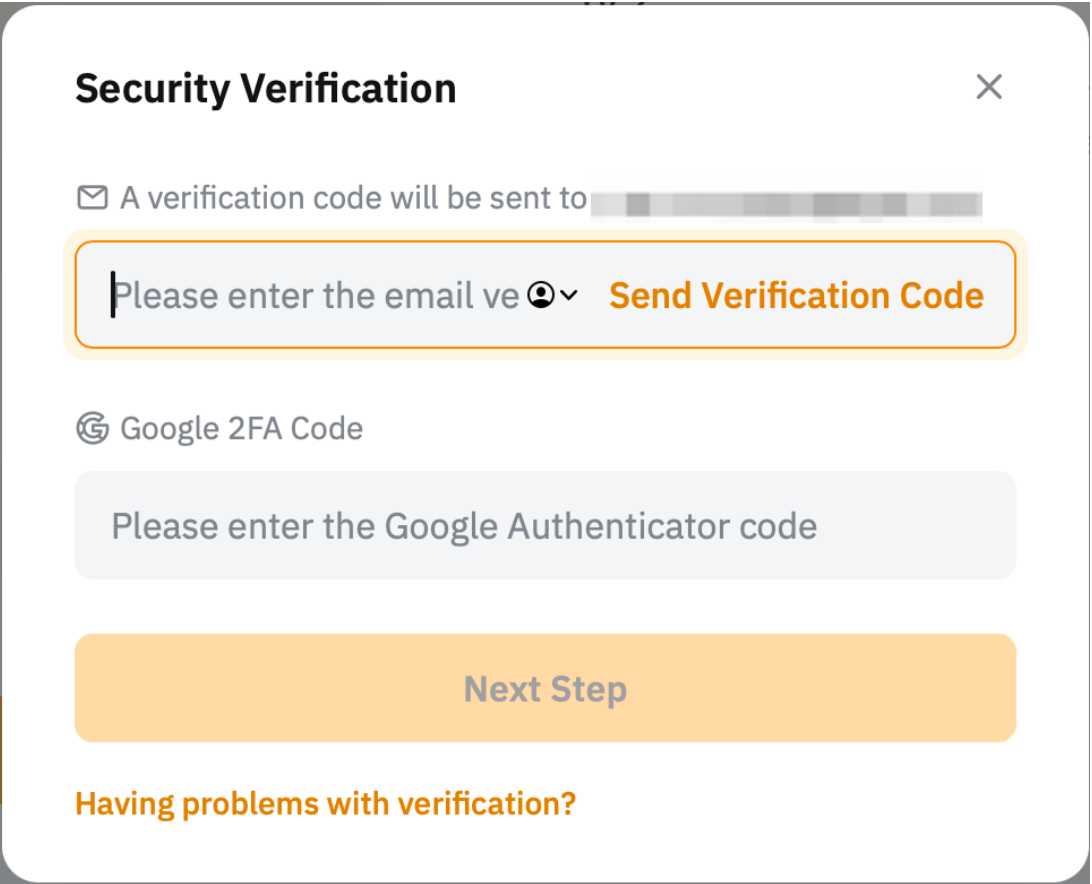Click the Security Verification heading
The image size is (1092, 884).
point(265,89)
